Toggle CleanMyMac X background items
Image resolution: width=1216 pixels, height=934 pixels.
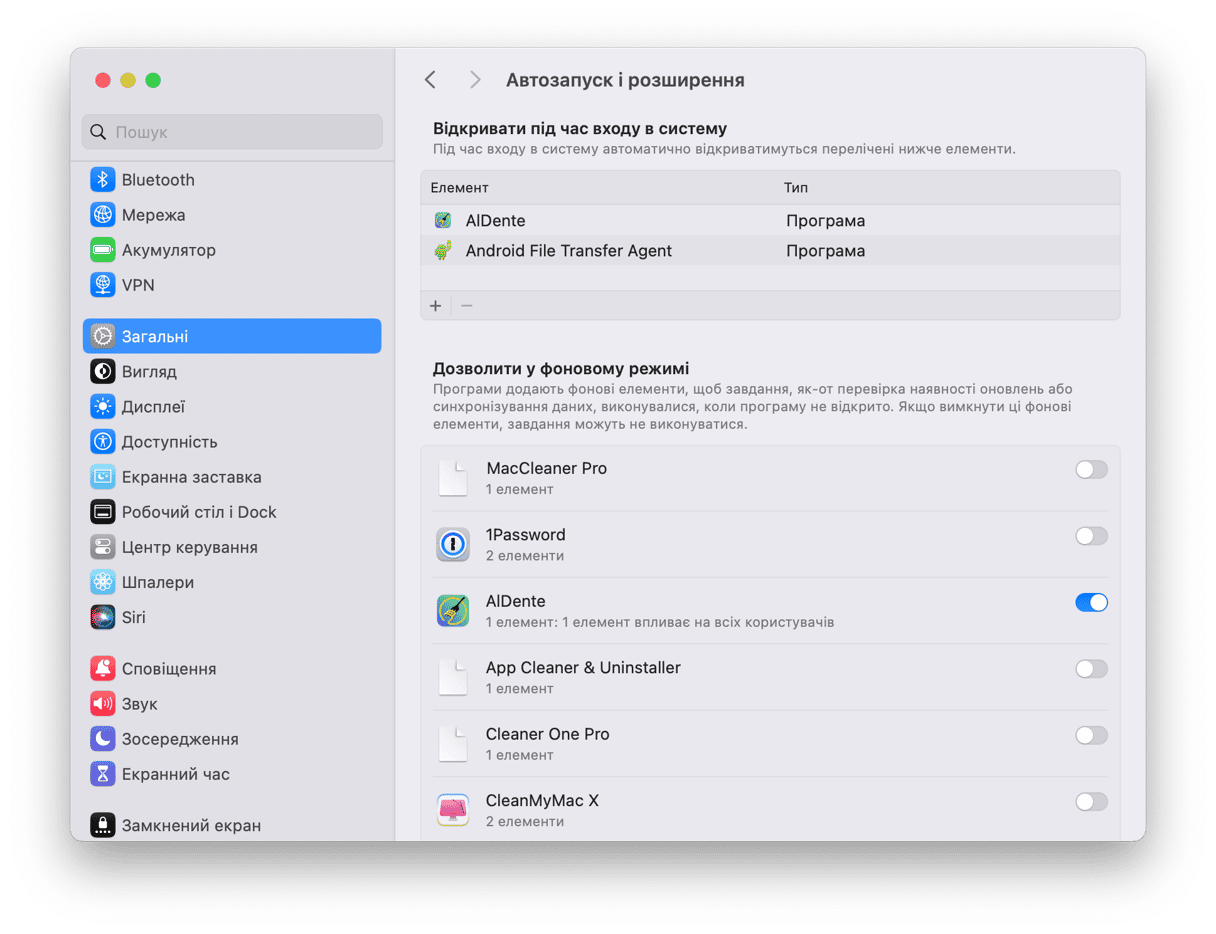[1091, 801]
